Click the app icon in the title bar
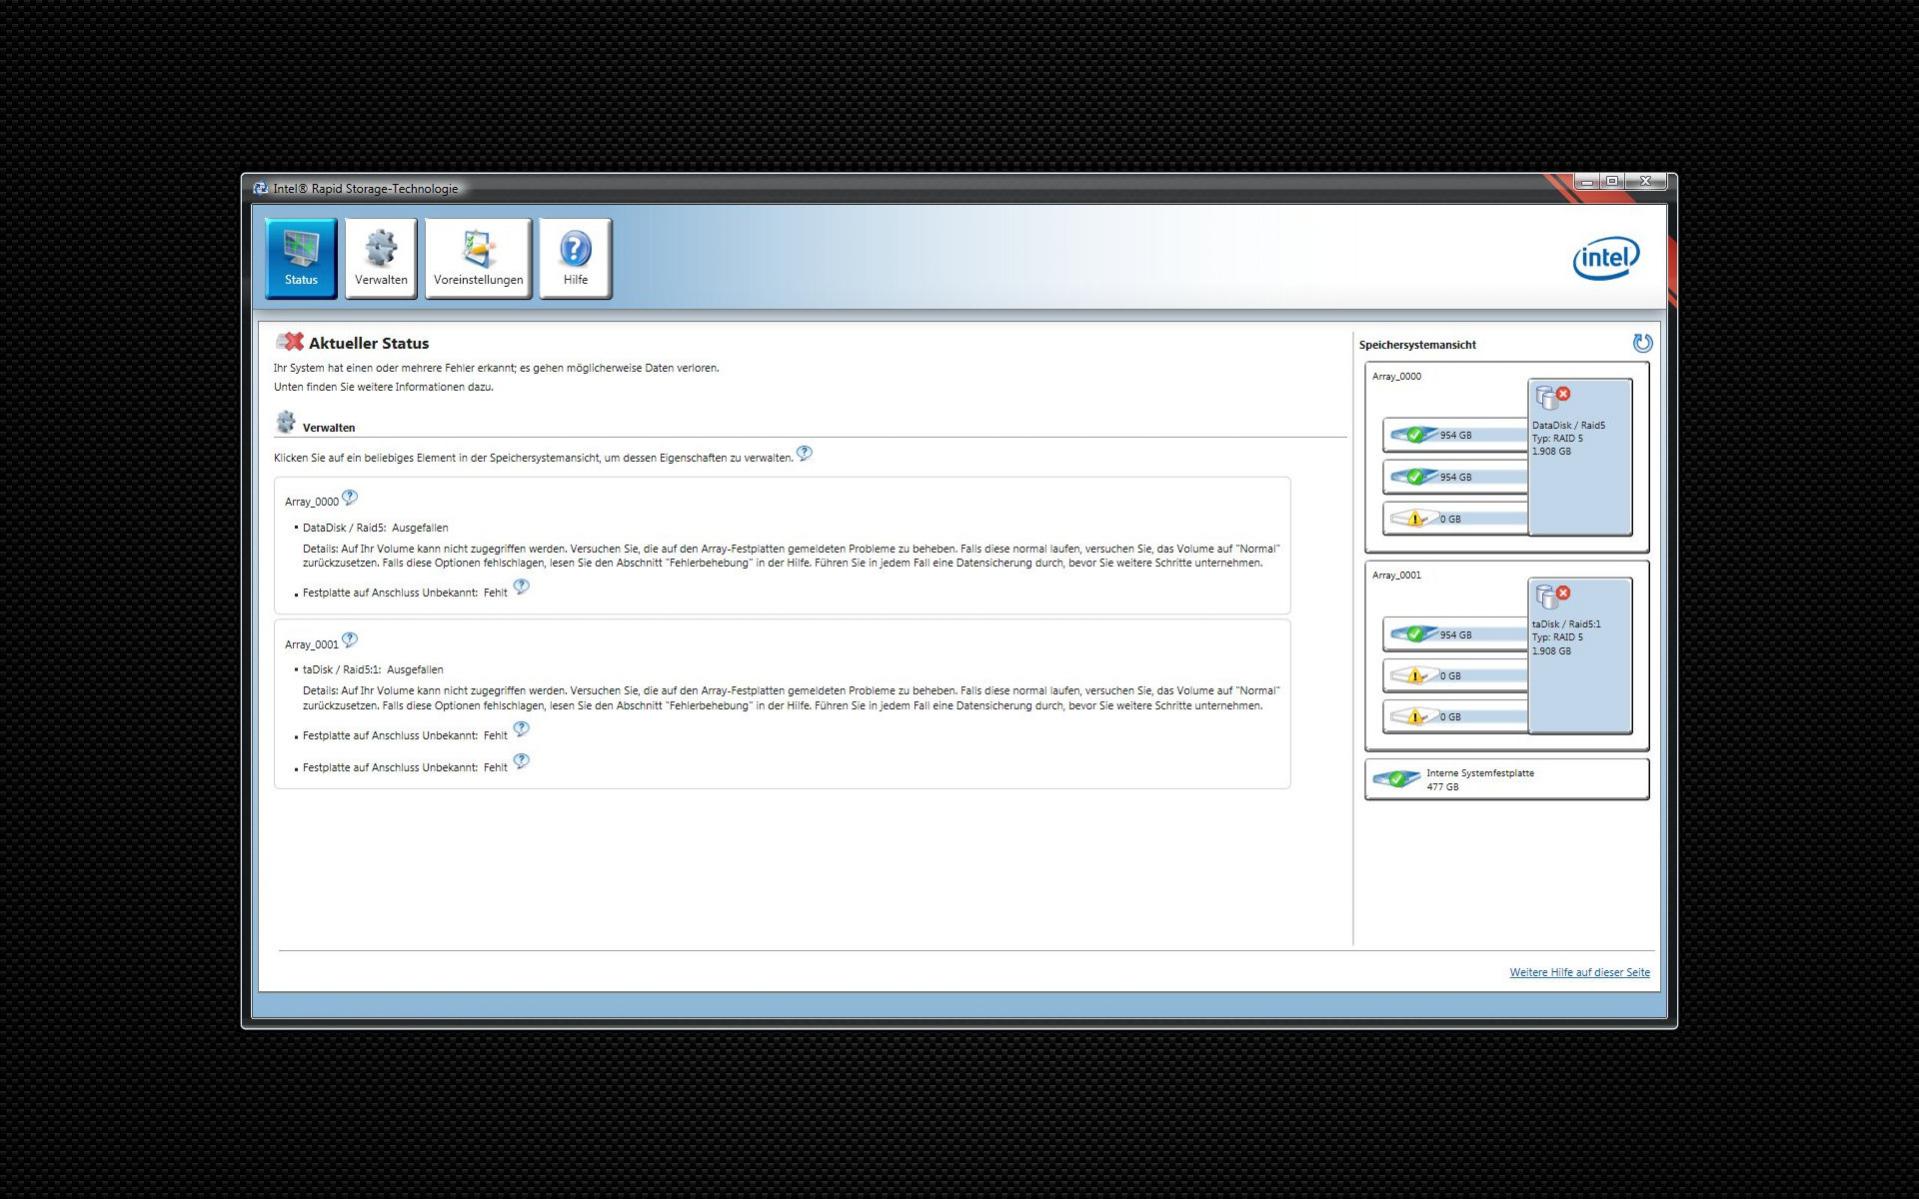 click(261, 188)
